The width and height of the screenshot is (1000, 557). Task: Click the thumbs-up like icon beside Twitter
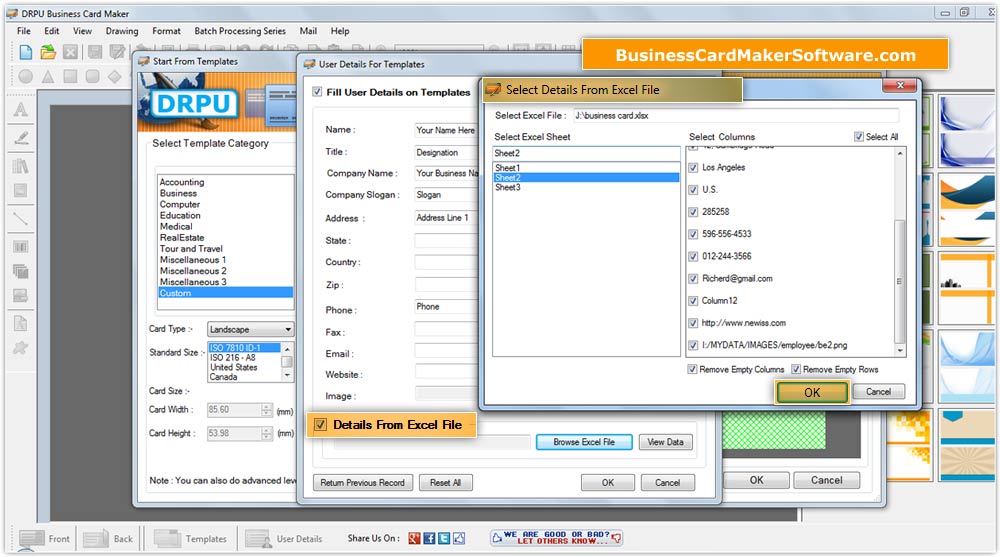(459, 538)
